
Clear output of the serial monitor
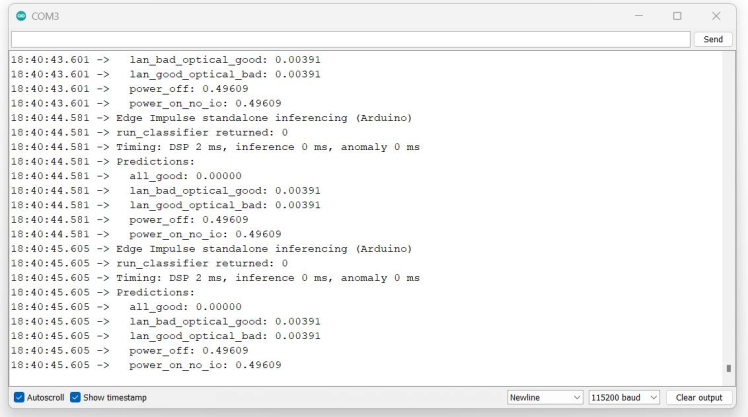click(699, 397)
